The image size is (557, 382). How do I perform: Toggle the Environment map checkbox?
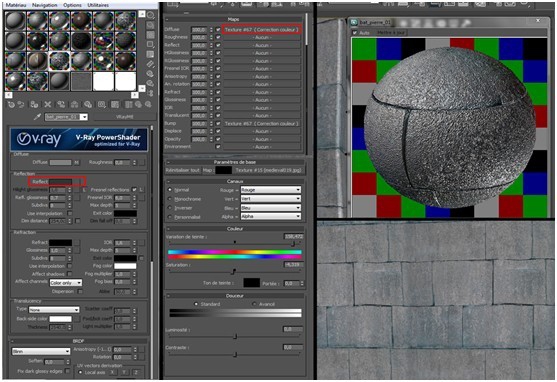218,147
